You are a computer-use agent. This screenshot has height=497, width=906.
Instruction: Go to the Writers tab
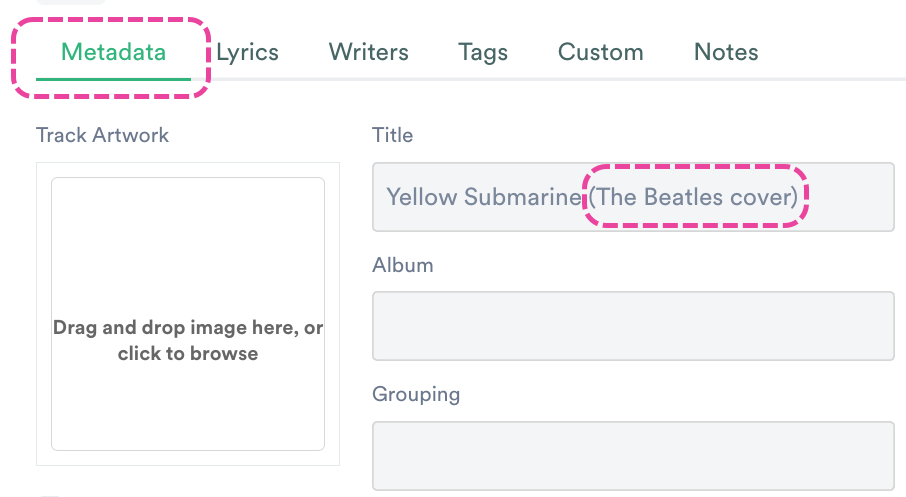[369, 52]
